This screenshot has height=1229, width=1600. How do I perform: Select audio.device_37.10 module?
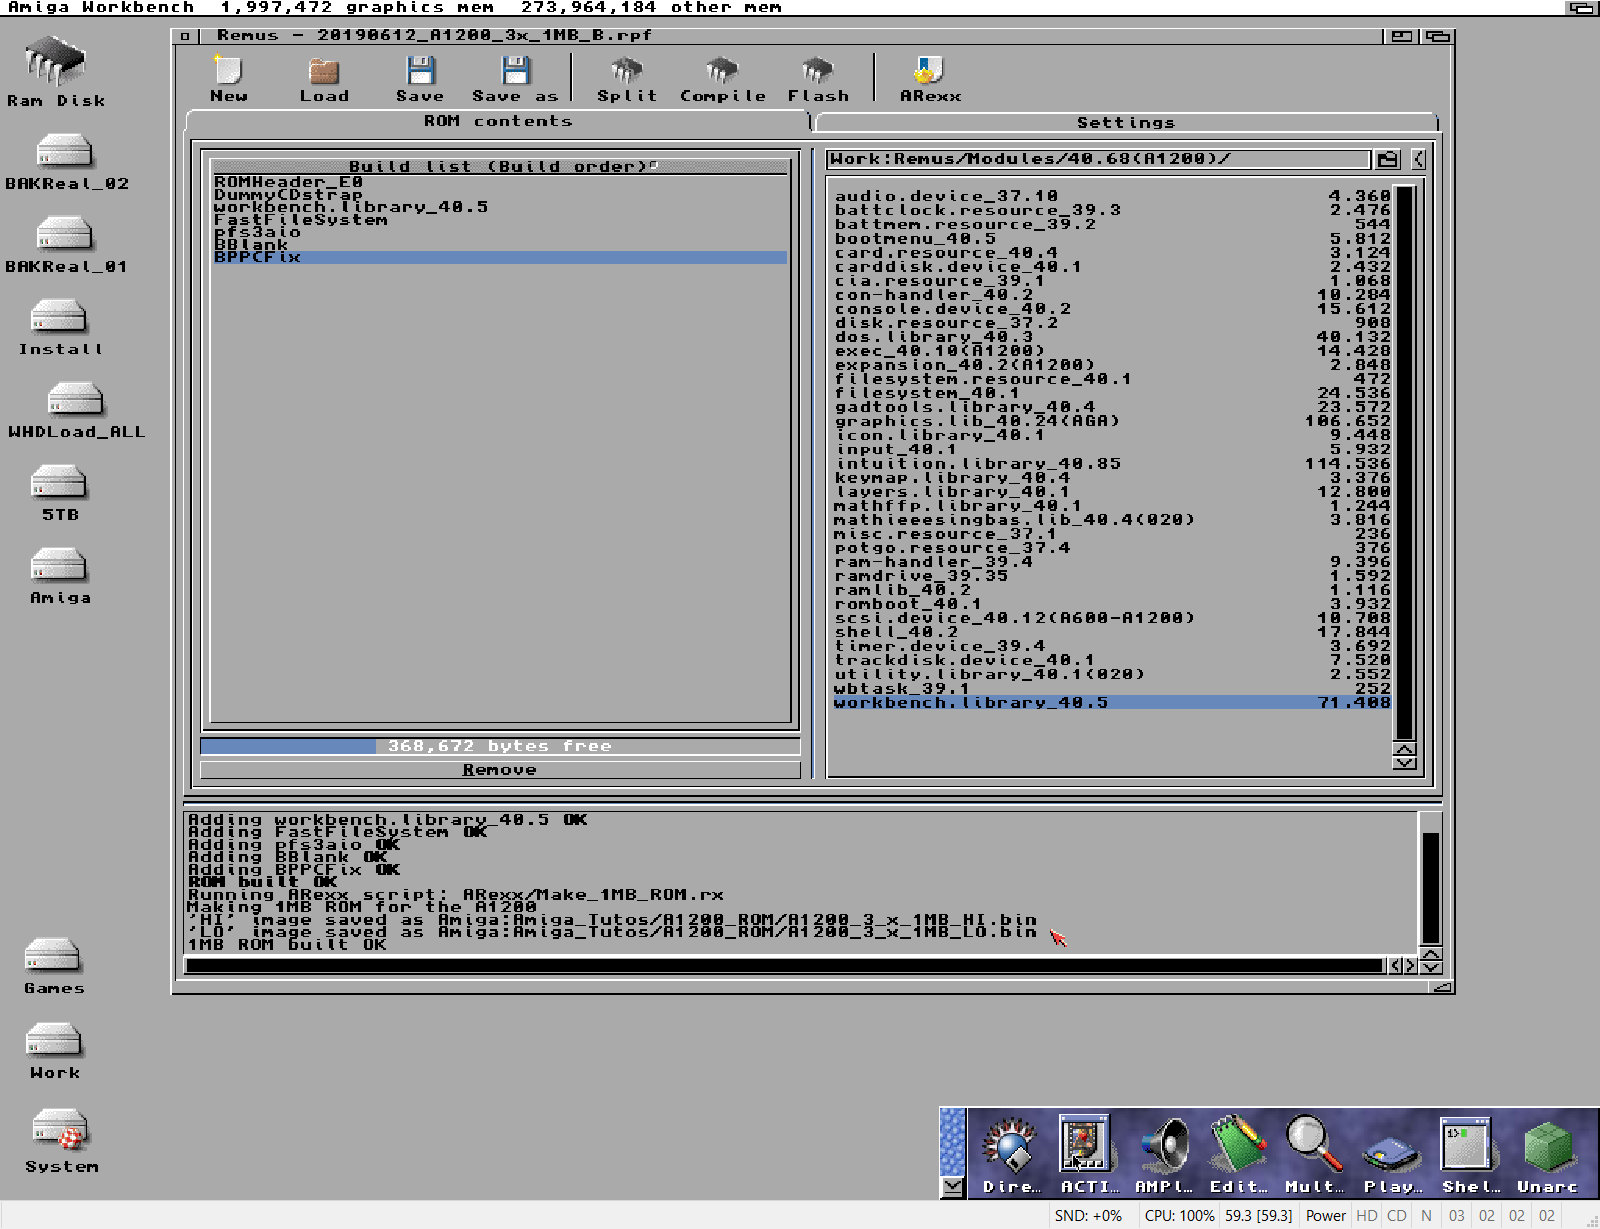(x=1112, y=196)
